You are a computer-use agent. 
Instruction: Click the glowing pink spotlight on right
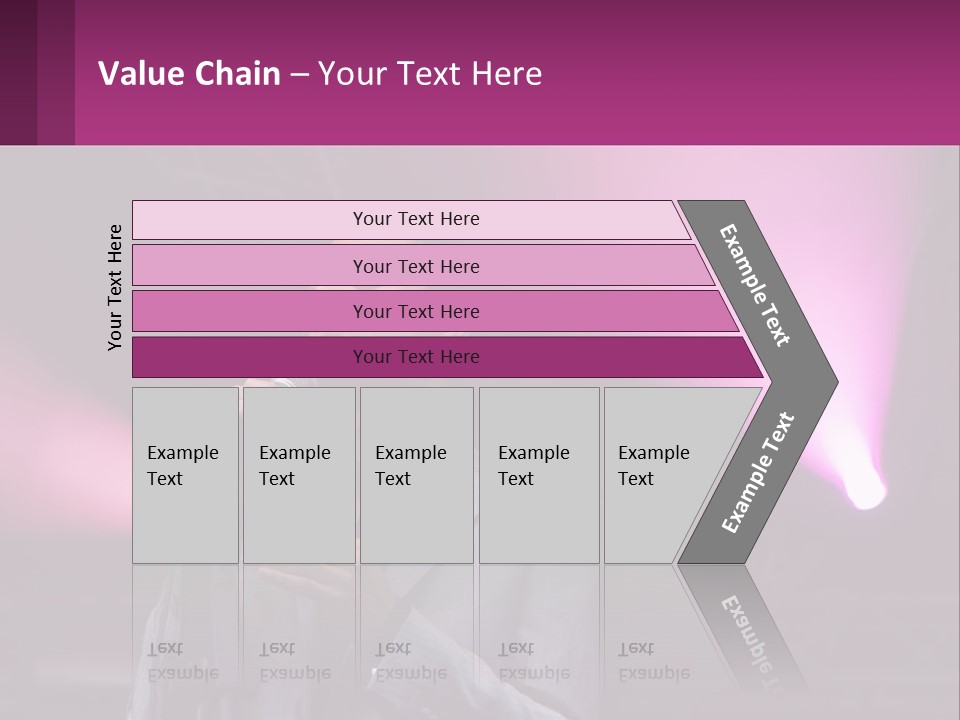click(866, 489)
